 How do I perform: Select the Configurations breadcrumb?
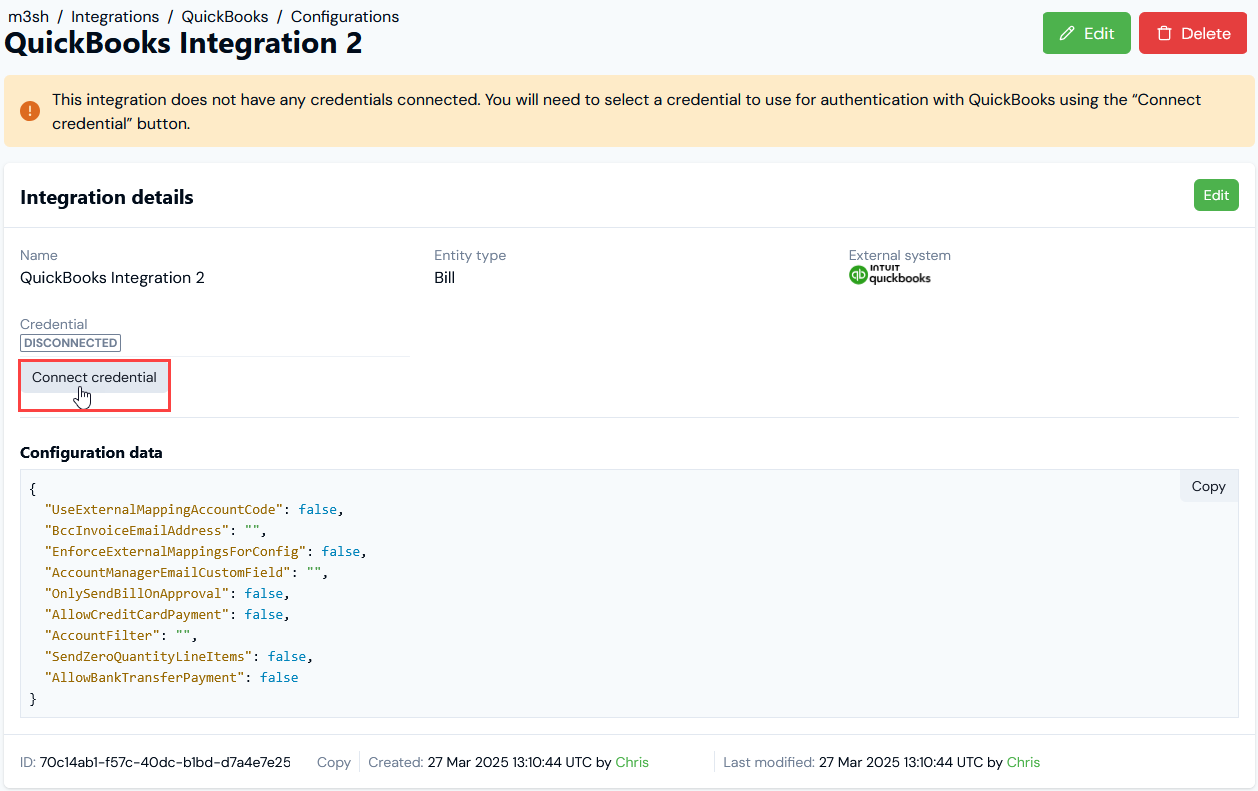coord(345,17)
